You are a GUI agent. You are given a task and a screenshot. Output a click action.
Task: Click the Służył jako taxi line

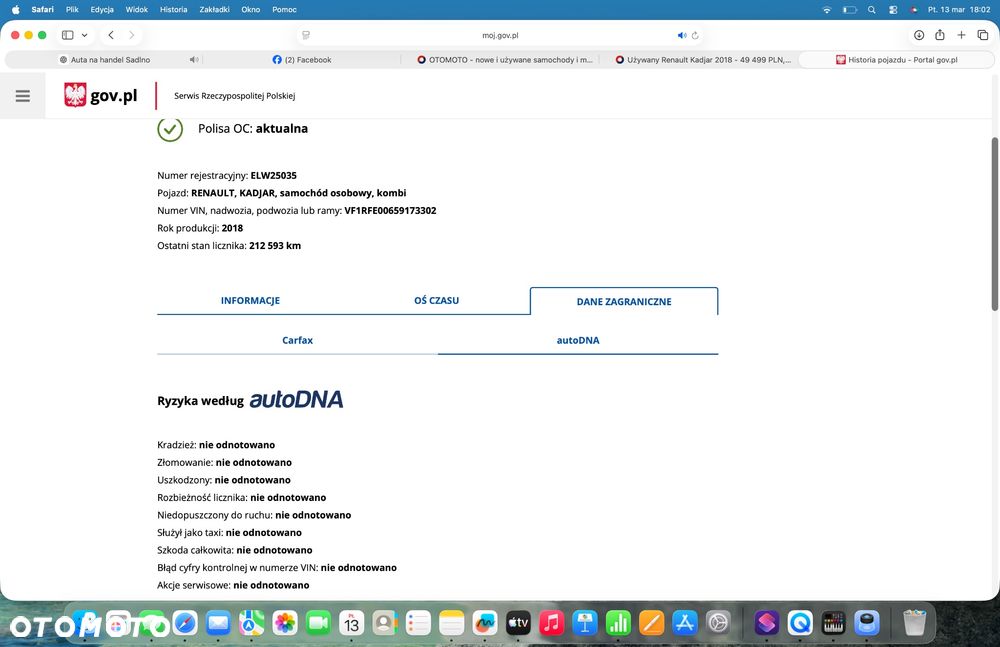230,532
